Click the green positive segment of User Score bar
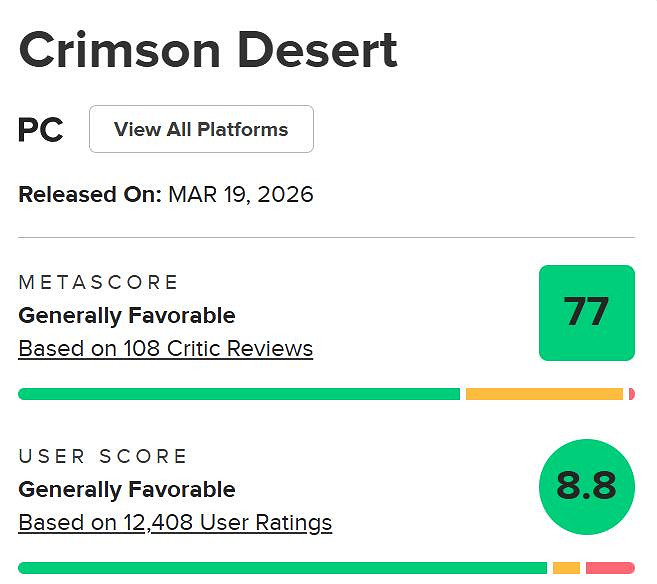 pyautogui.click(x=283, y=568)
